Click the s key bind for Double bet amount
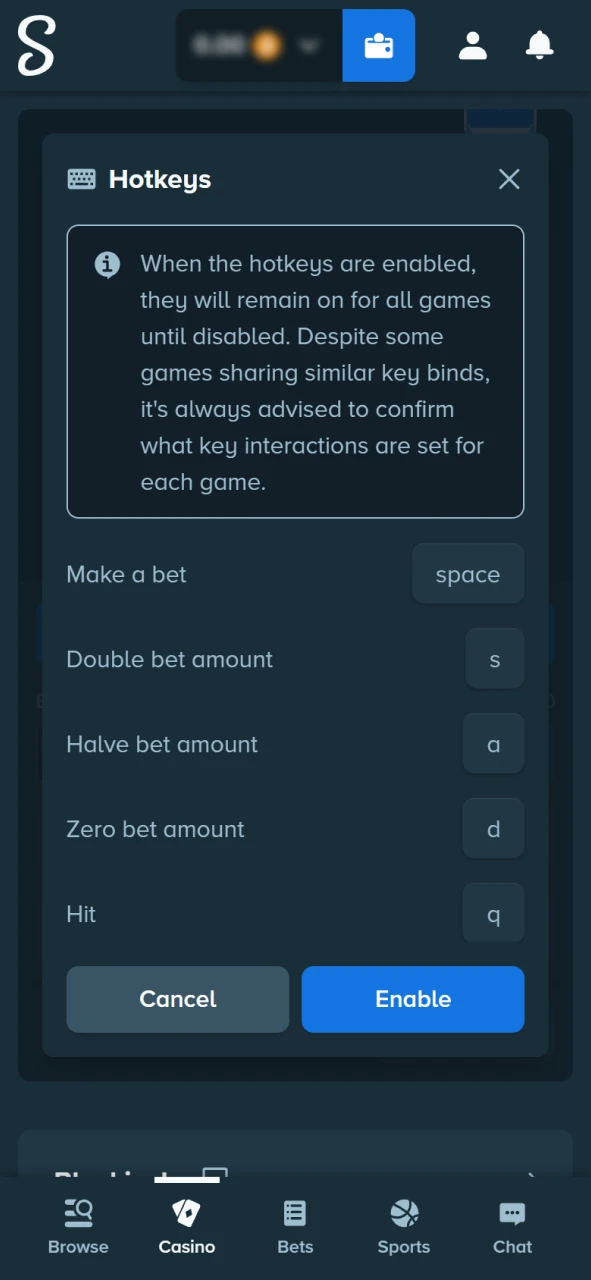Image resolution: width=591 pixels, height=1280 pixels. tap(494, 659)
